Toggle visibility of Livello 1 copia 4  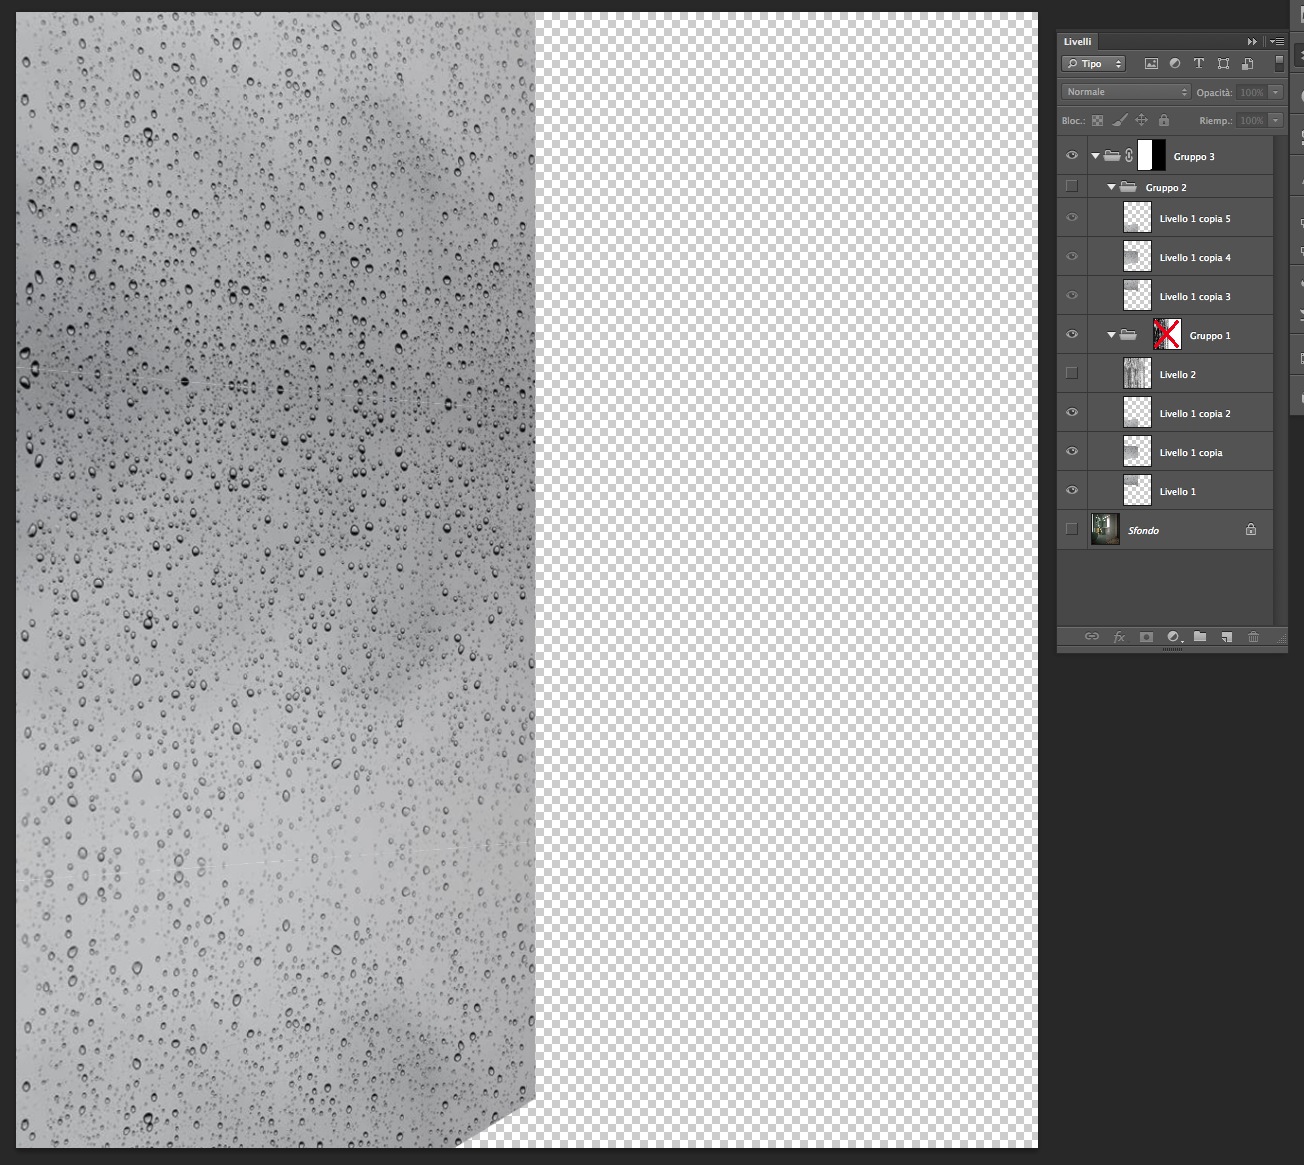point(1072,257)
